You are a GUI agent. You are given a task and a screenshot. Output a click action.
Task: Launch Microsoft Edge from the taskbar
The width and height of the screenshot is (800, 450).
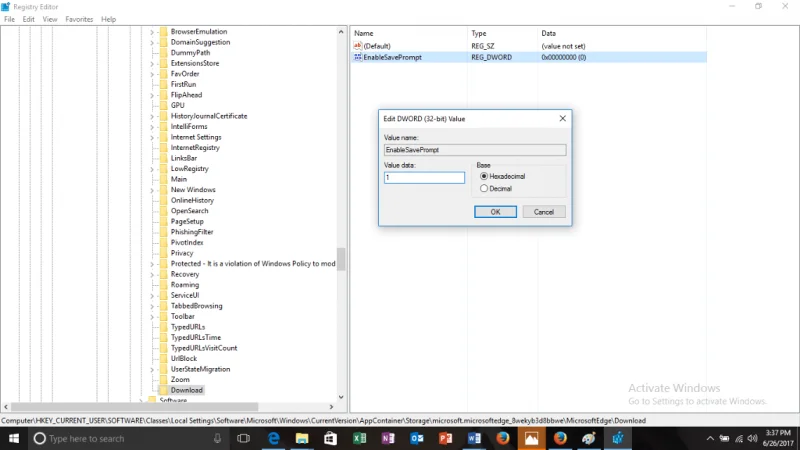point(274,439)
